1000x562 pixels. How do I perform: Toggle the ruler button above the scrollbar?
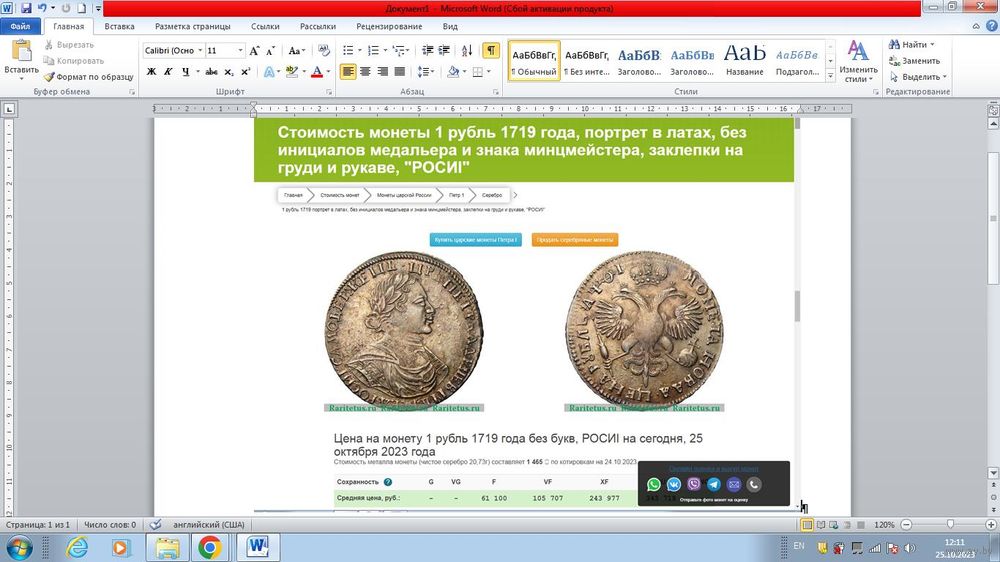[993, 110]
